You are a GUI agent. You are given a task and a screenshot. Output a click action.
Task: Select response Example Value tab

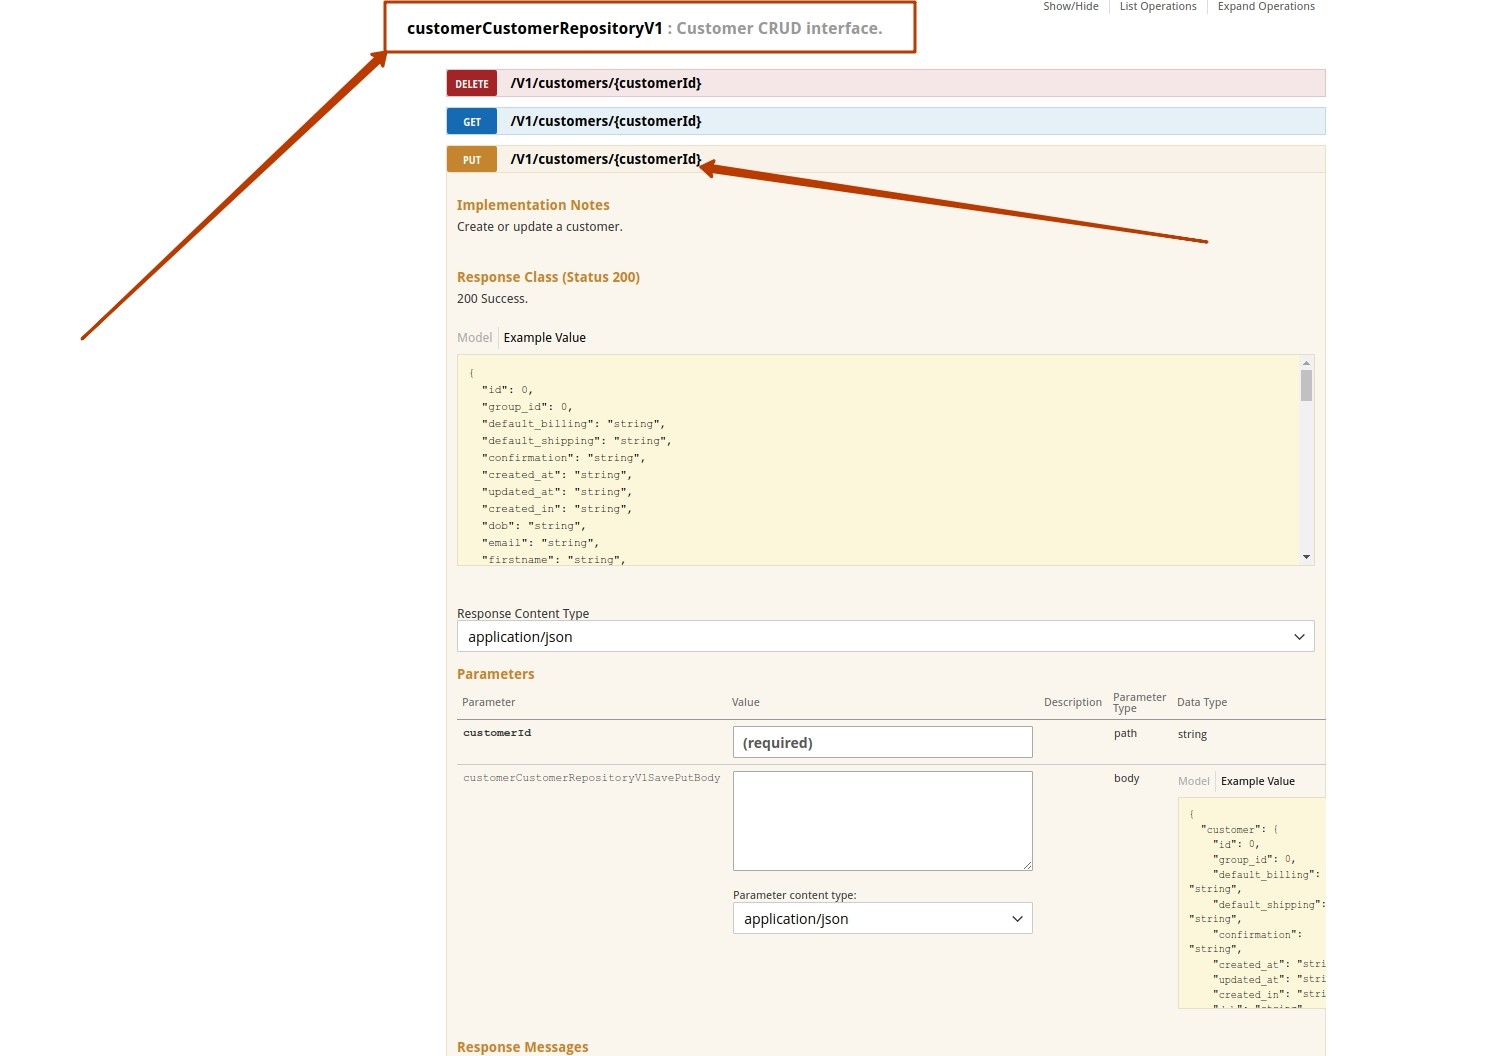[545, 338]
